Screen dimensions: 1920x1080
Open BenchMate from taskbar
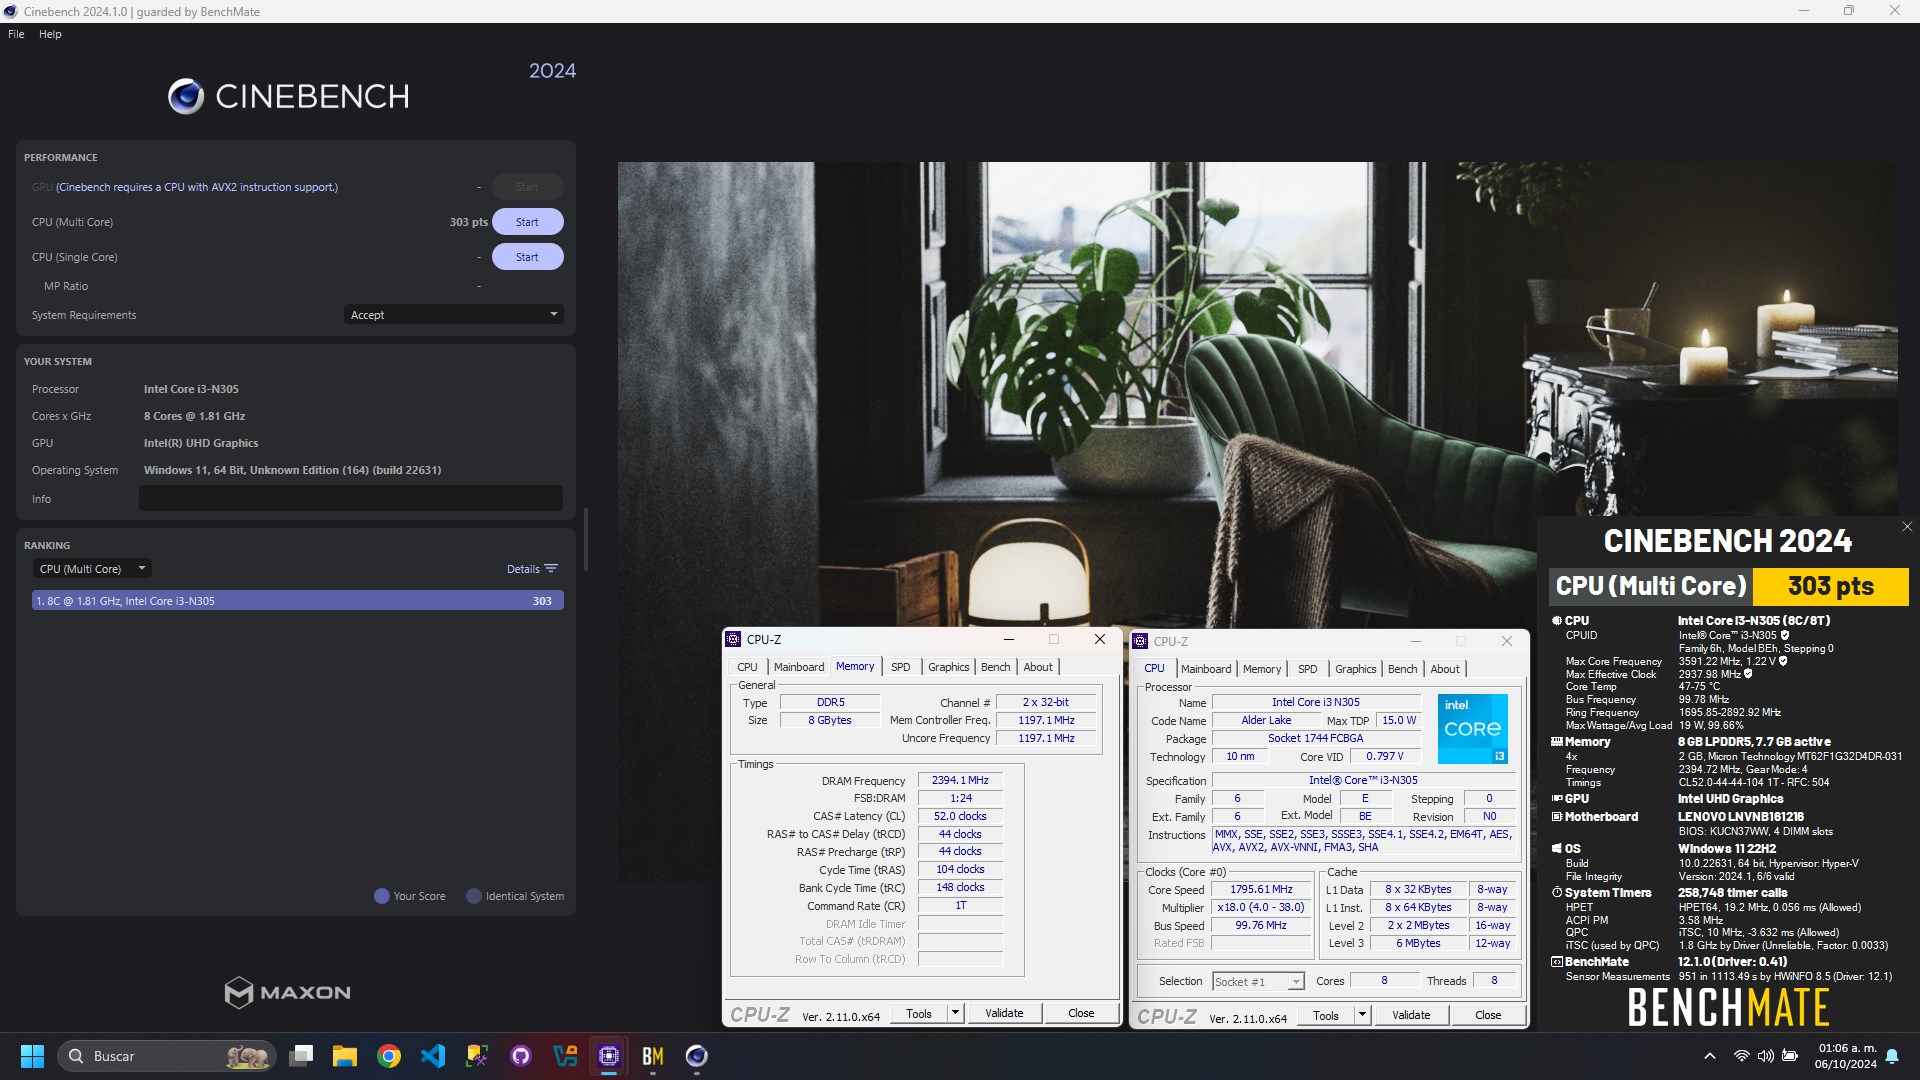653,1056
